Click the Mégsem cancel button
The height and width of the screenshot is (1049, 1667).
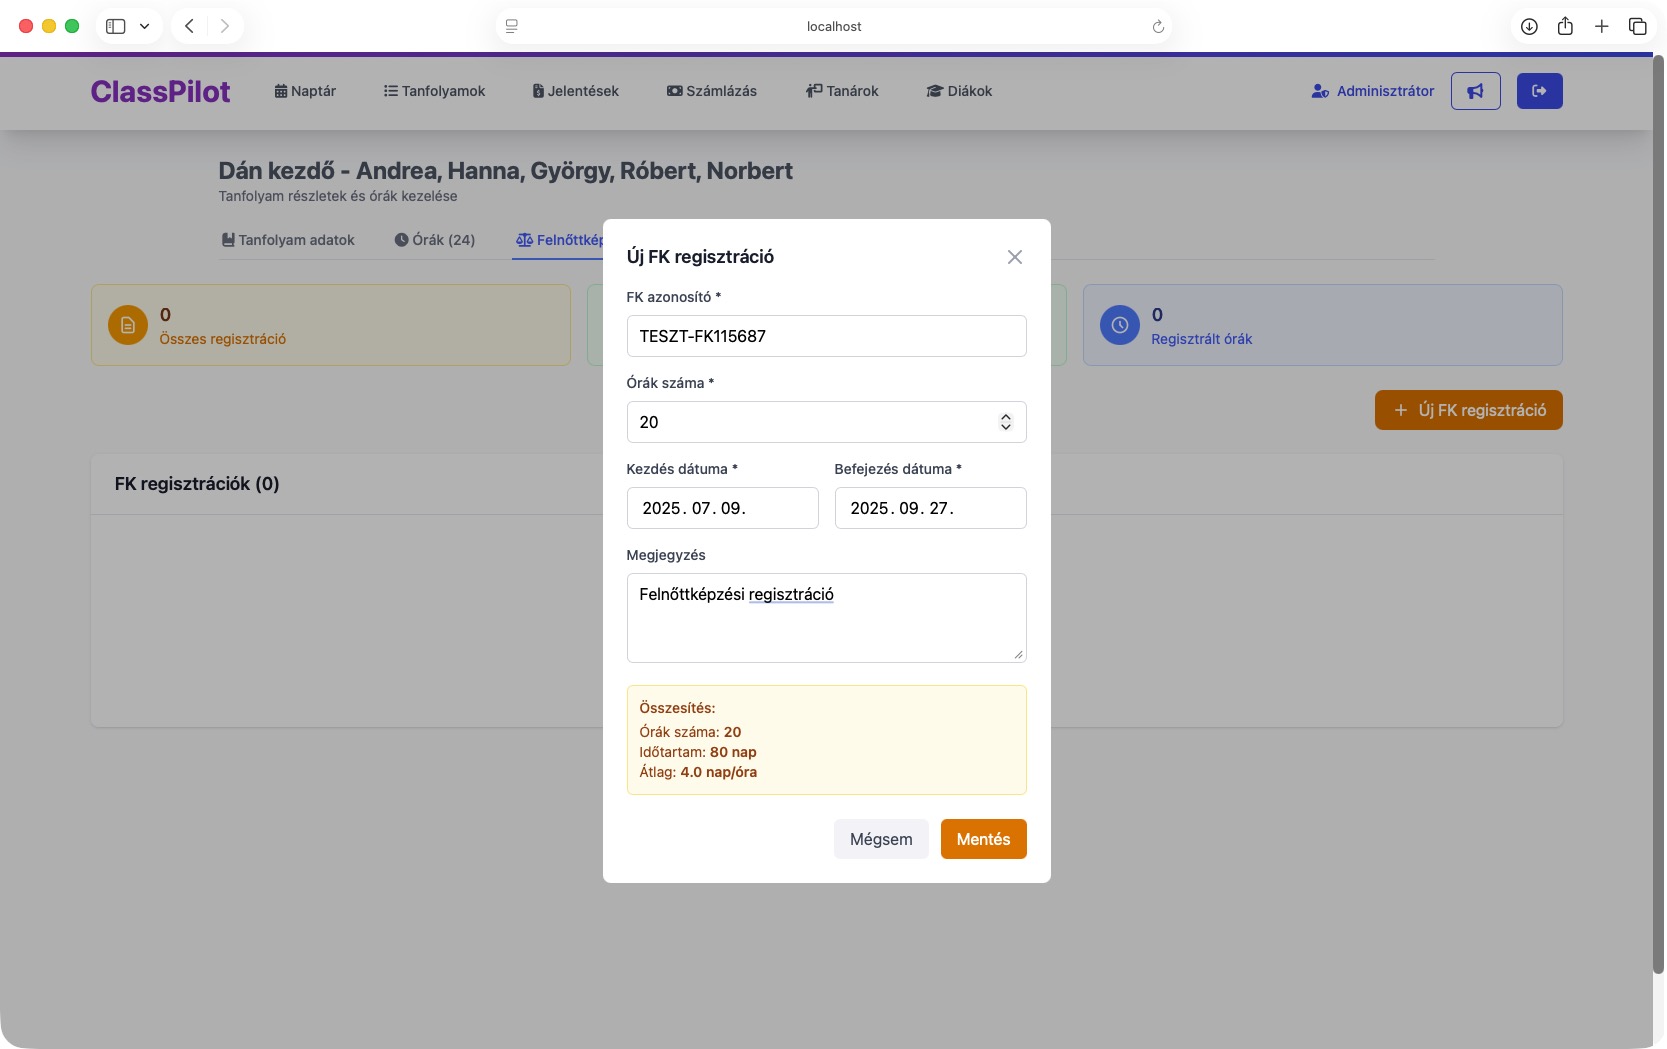pyautogui.click(x=880, y=839)
